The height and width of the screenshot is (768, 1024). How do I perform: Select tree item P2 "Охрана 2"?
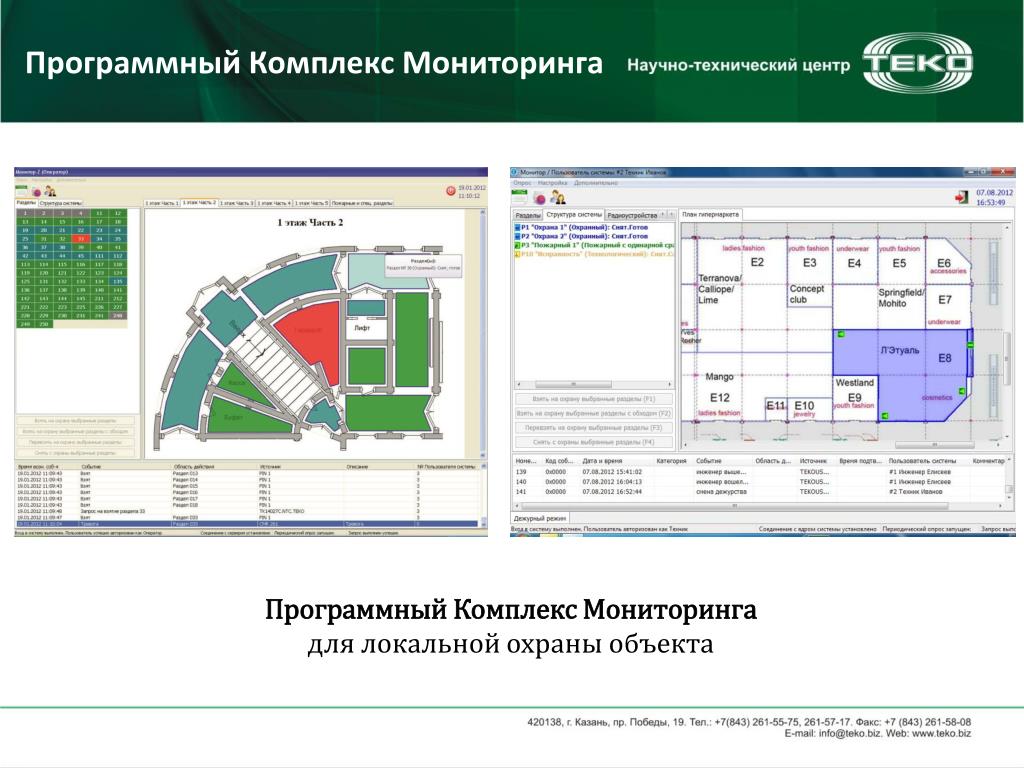tap(581, 236)
